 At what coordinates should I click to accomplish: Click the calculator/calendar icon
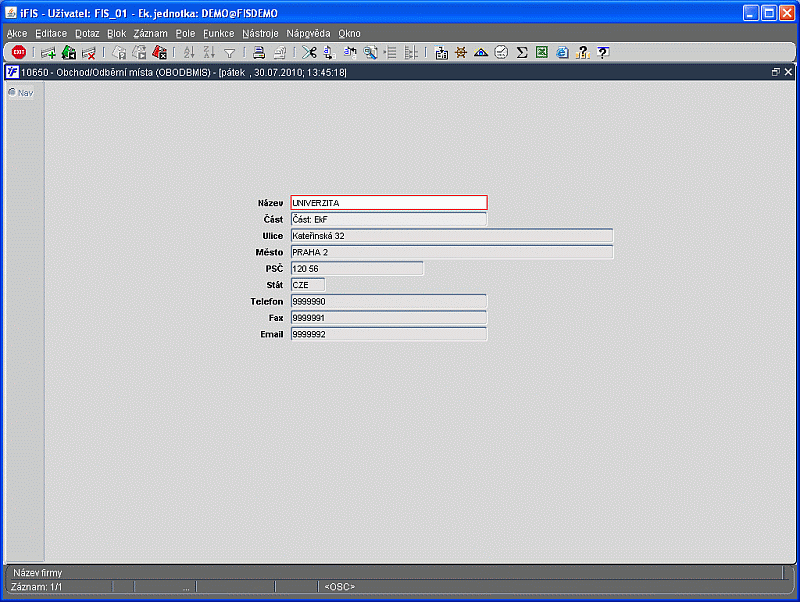point(441,52)
